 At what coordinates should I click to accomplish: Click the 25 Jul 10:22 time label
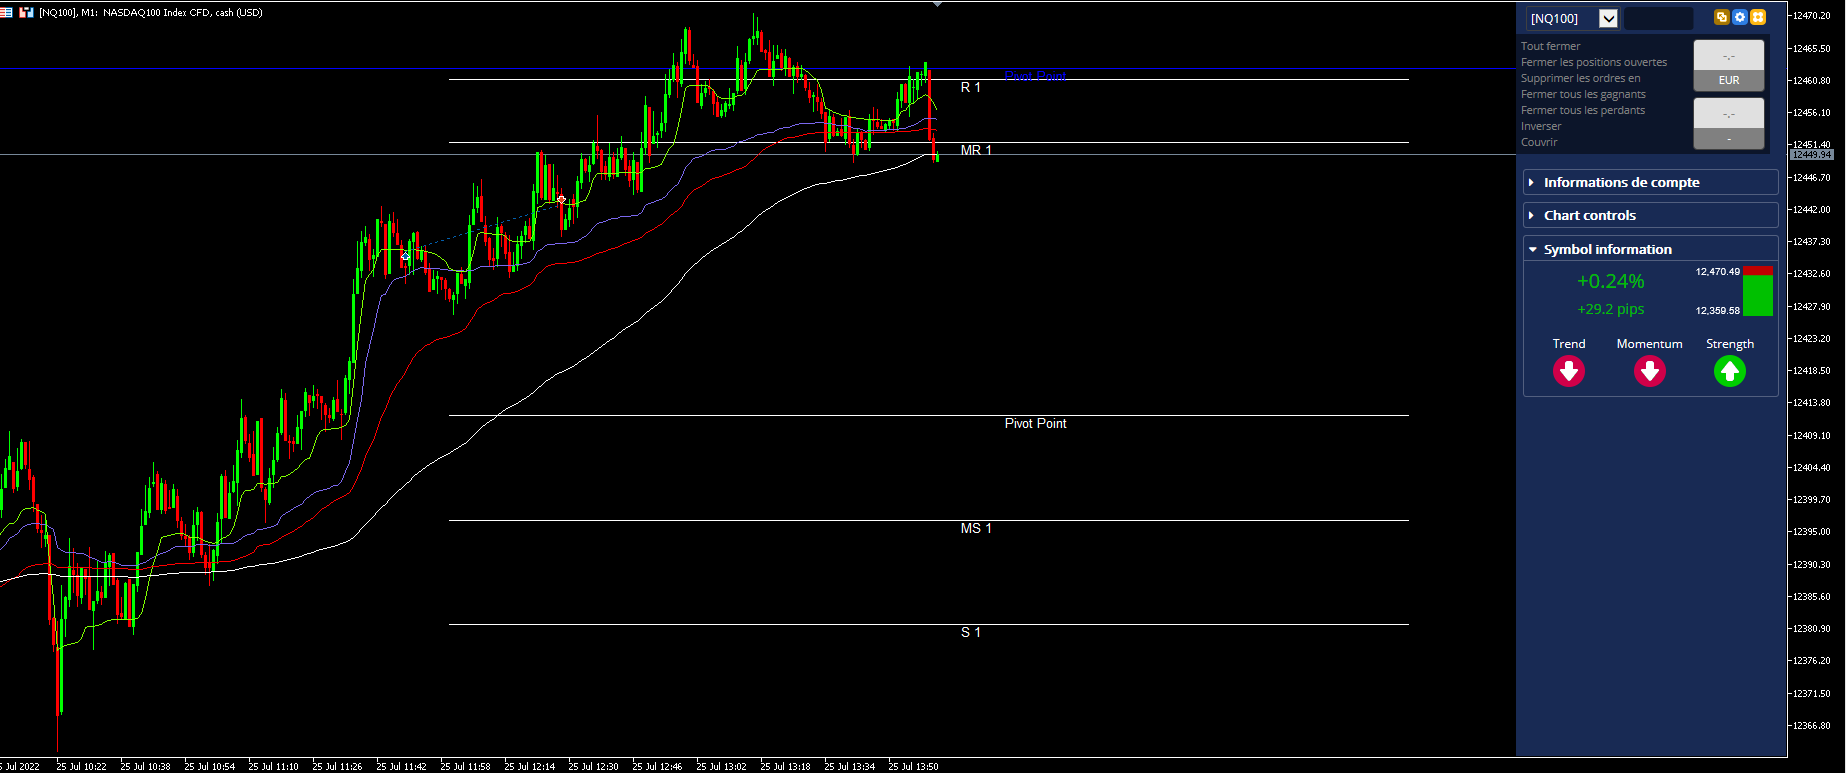coord(81,767)
